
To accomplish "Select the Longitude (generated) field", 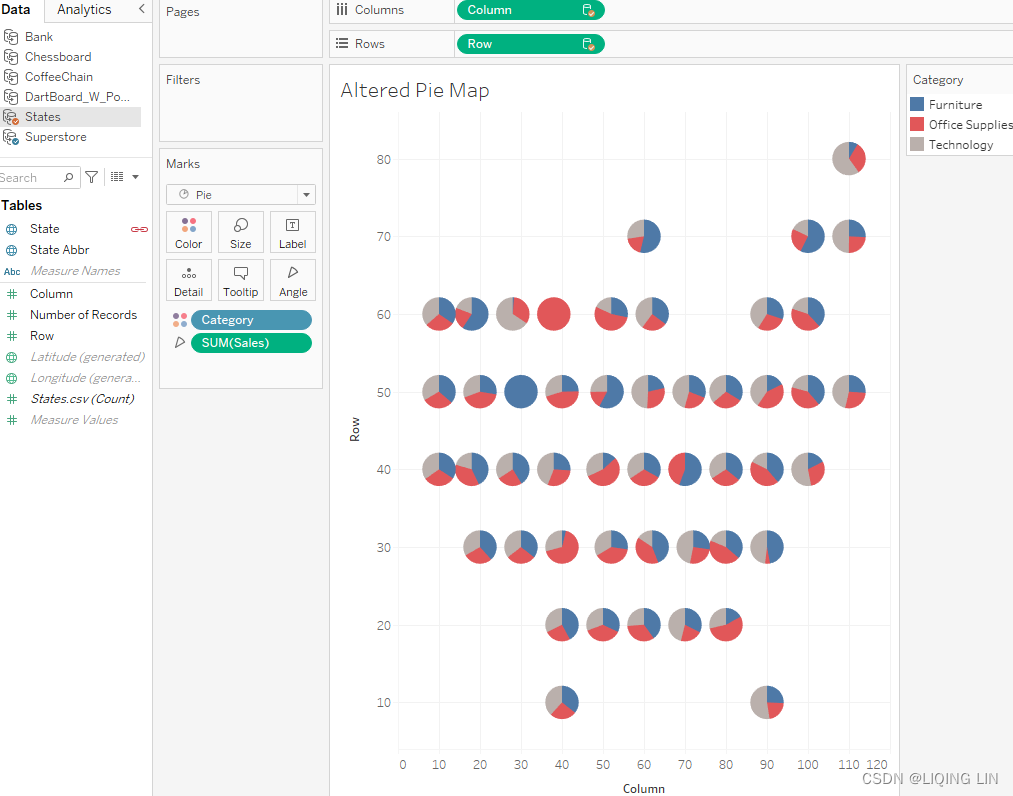I will click(x=85, y=378).
